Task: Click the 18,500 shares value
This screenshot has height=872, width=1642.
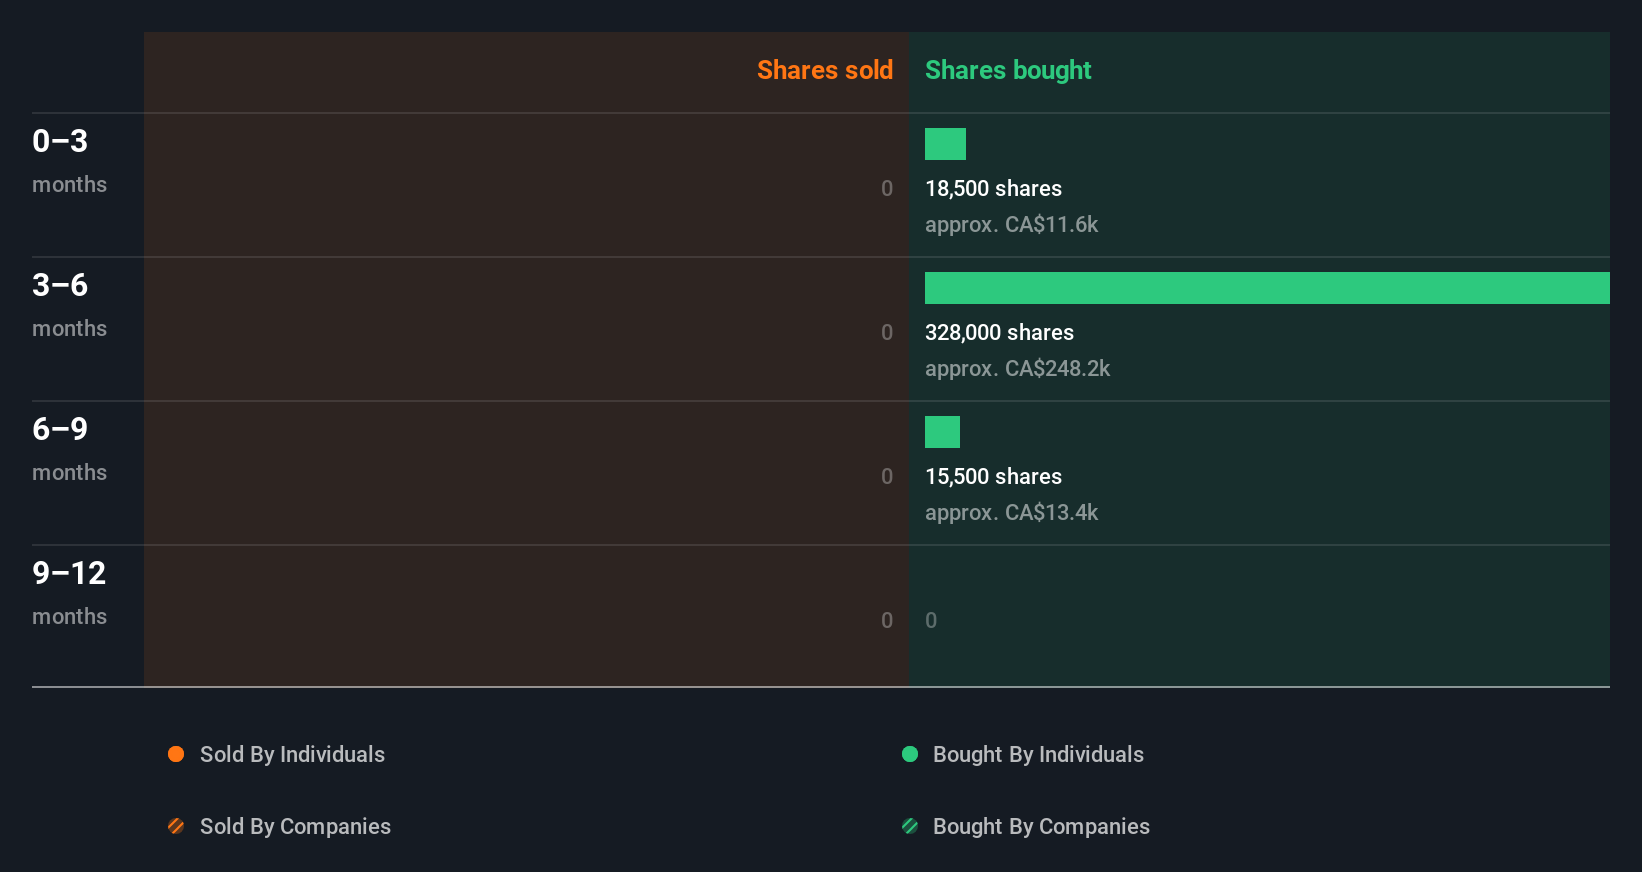Action: coord(993,188)
